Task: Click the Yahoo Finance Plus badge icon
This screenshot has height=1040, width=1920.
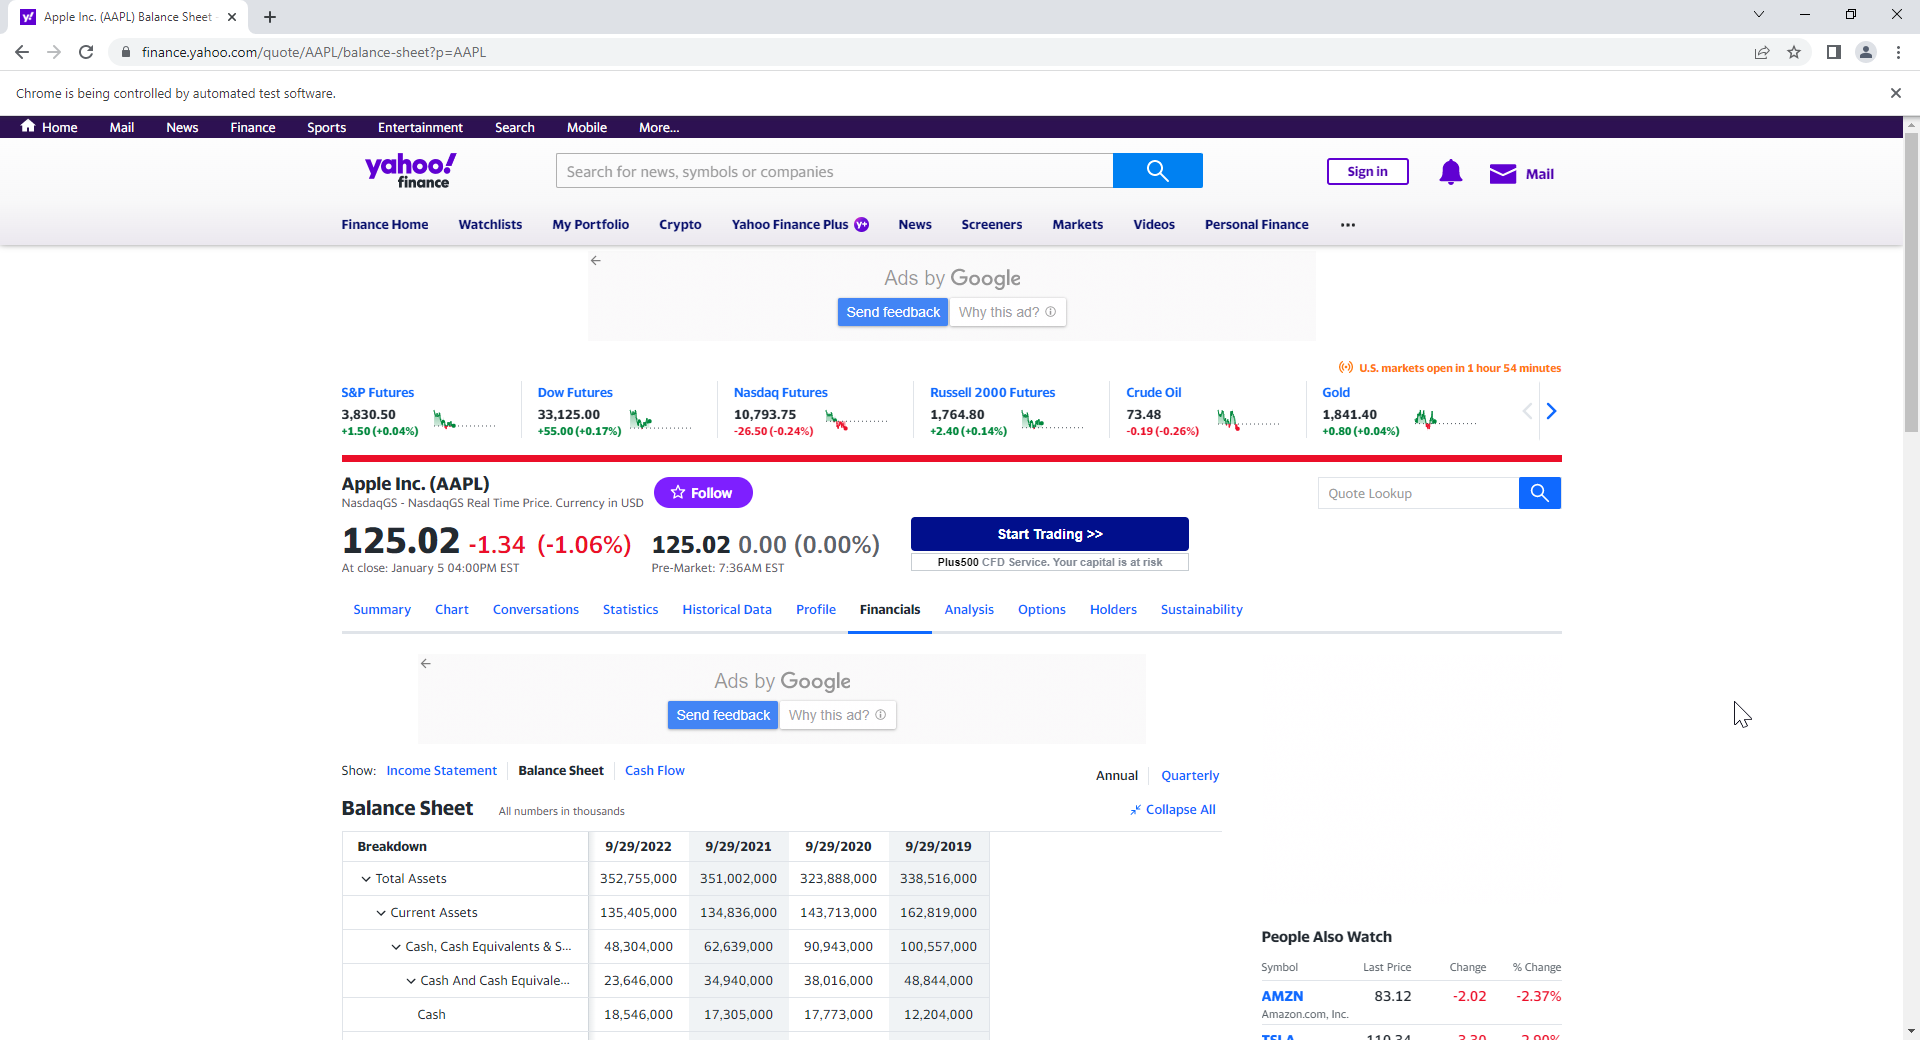Action: [861, 225]
